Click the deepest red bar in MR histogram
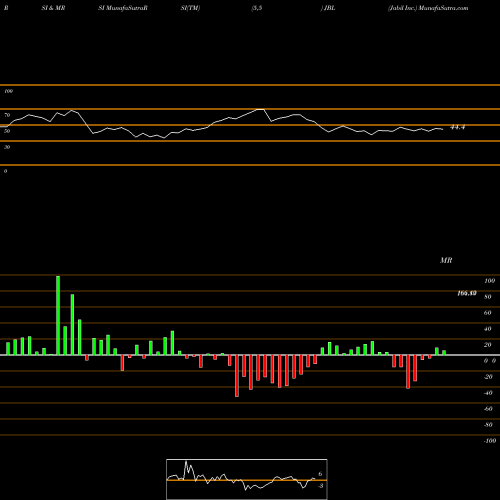 tap(237, 376)
